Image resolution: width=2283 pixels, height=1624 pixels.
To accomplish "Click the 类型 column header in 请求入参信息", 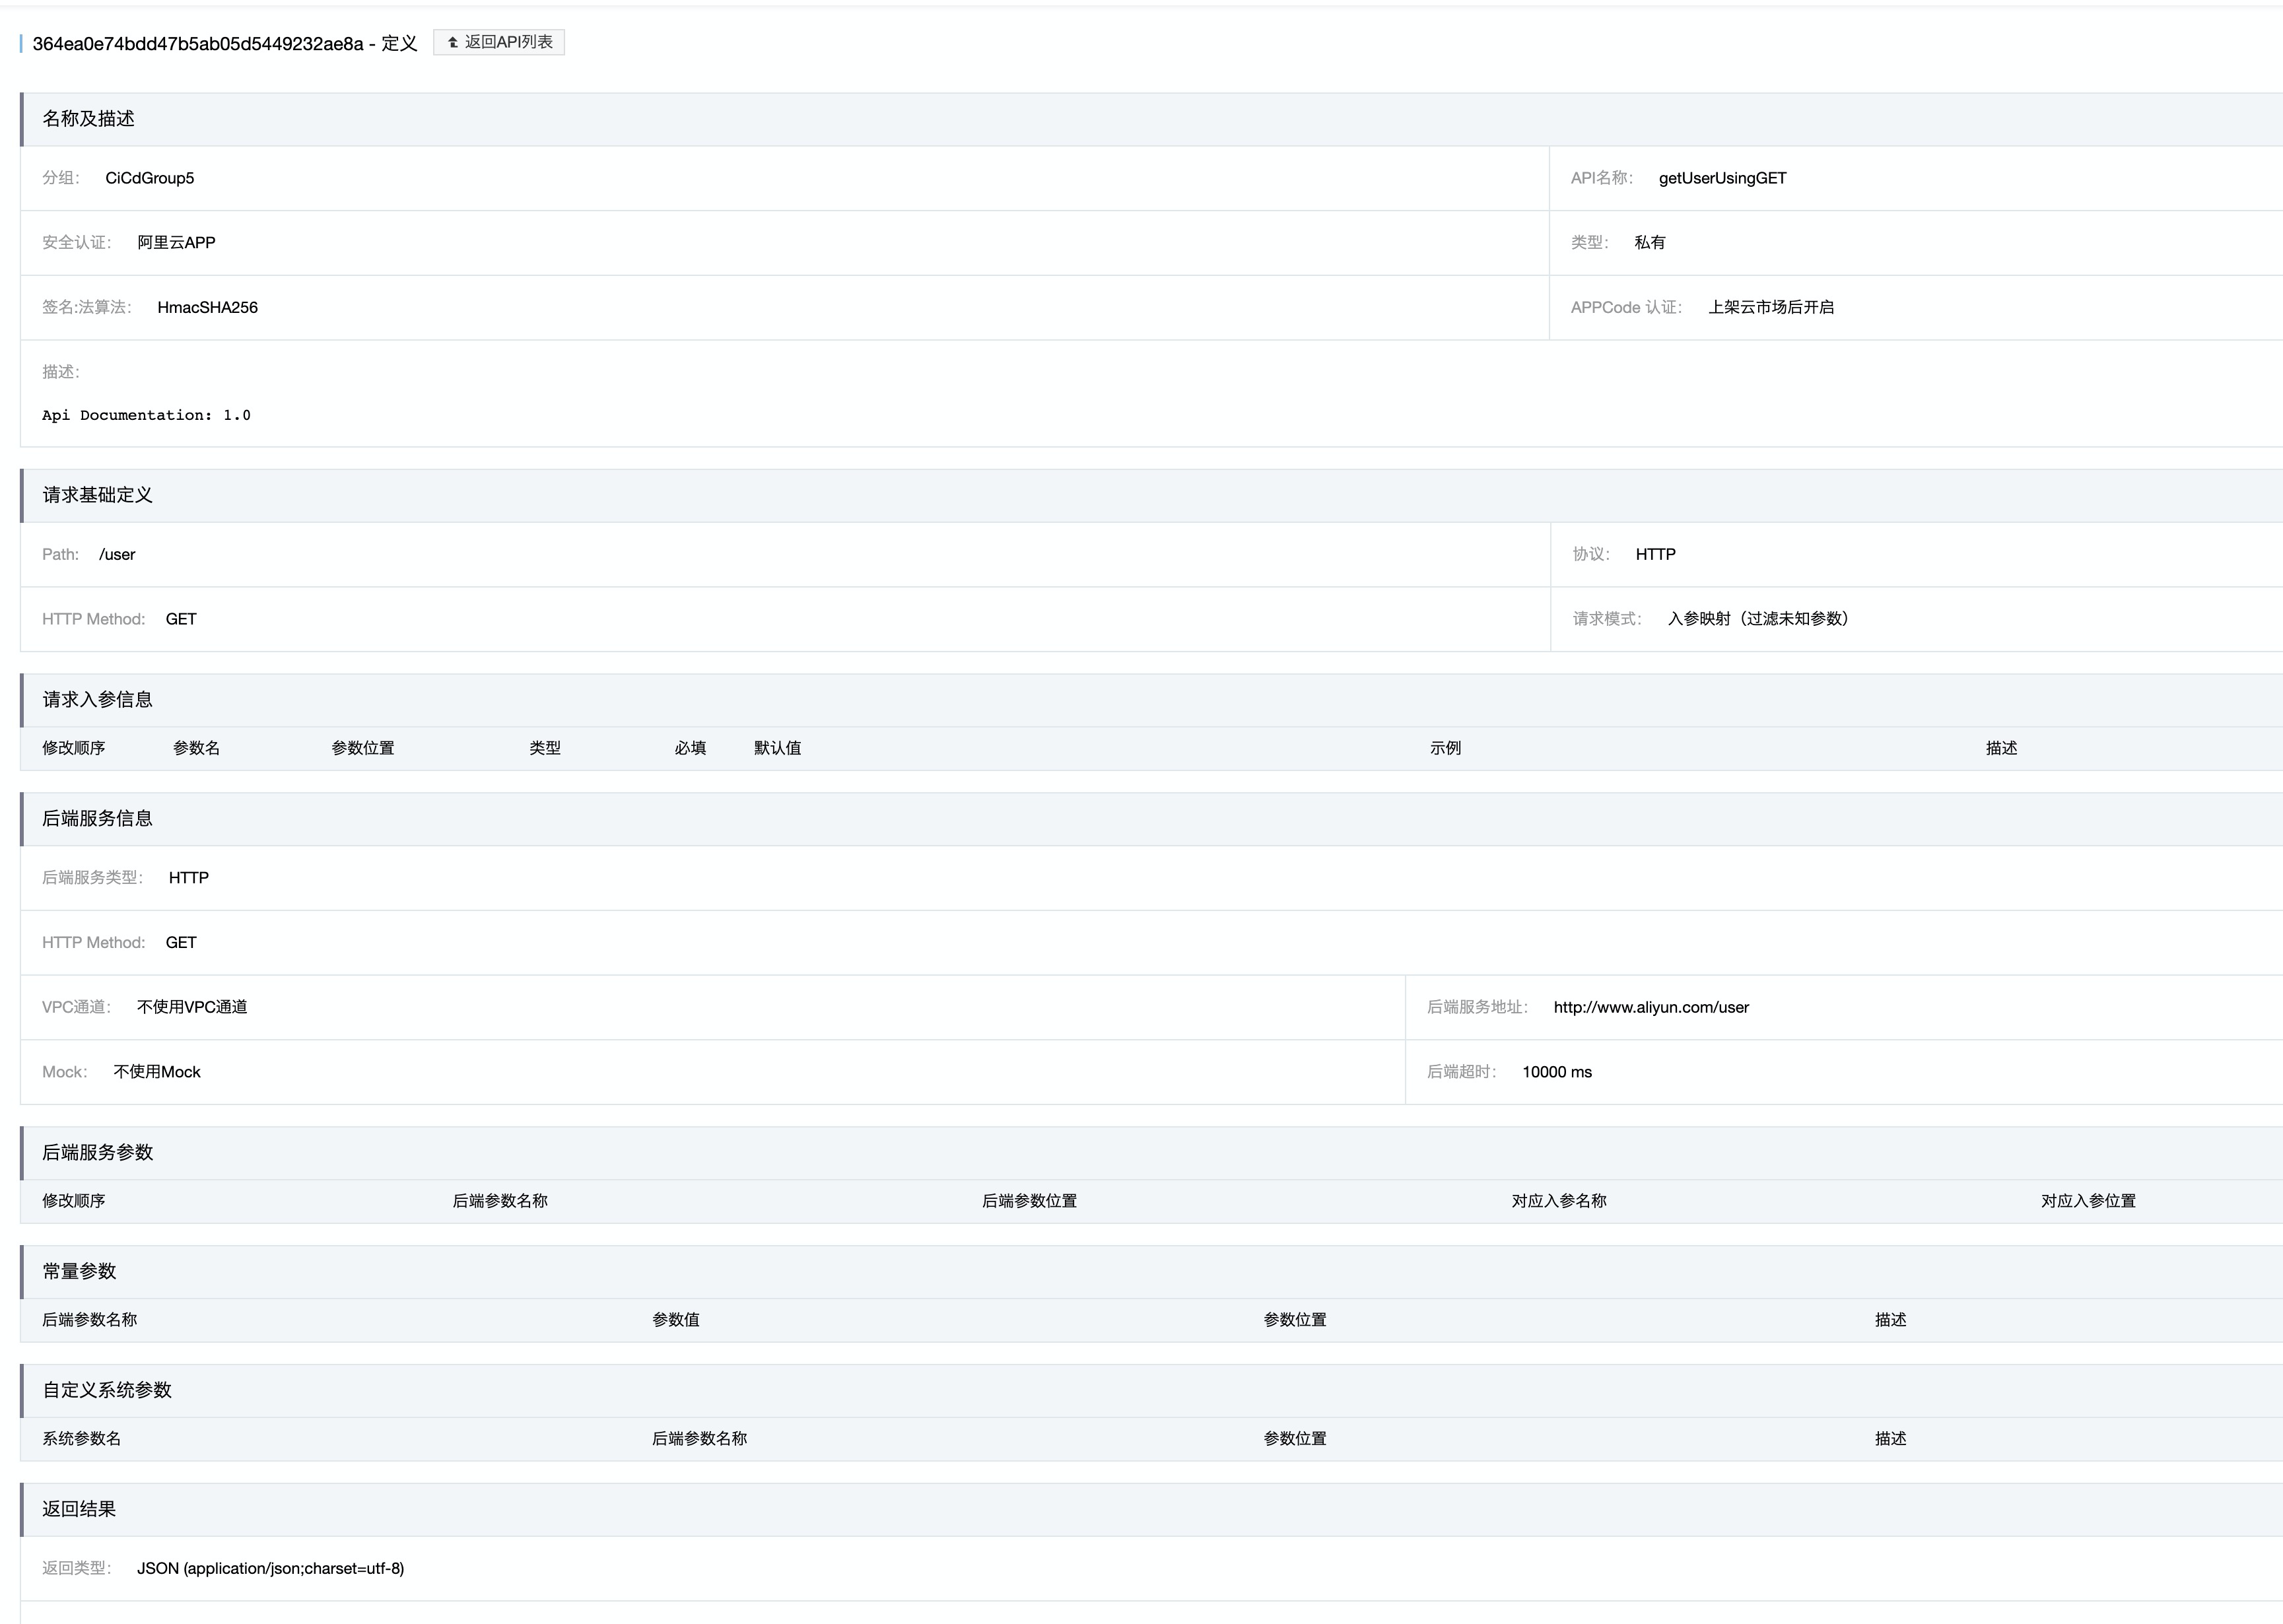I will click(545, 748).
